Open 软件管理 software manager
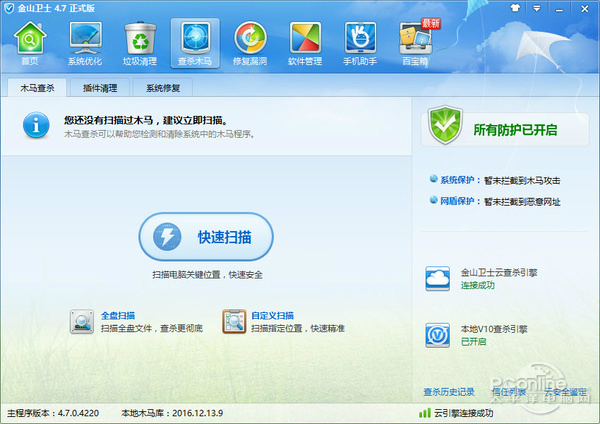 (x=305, y=43)
